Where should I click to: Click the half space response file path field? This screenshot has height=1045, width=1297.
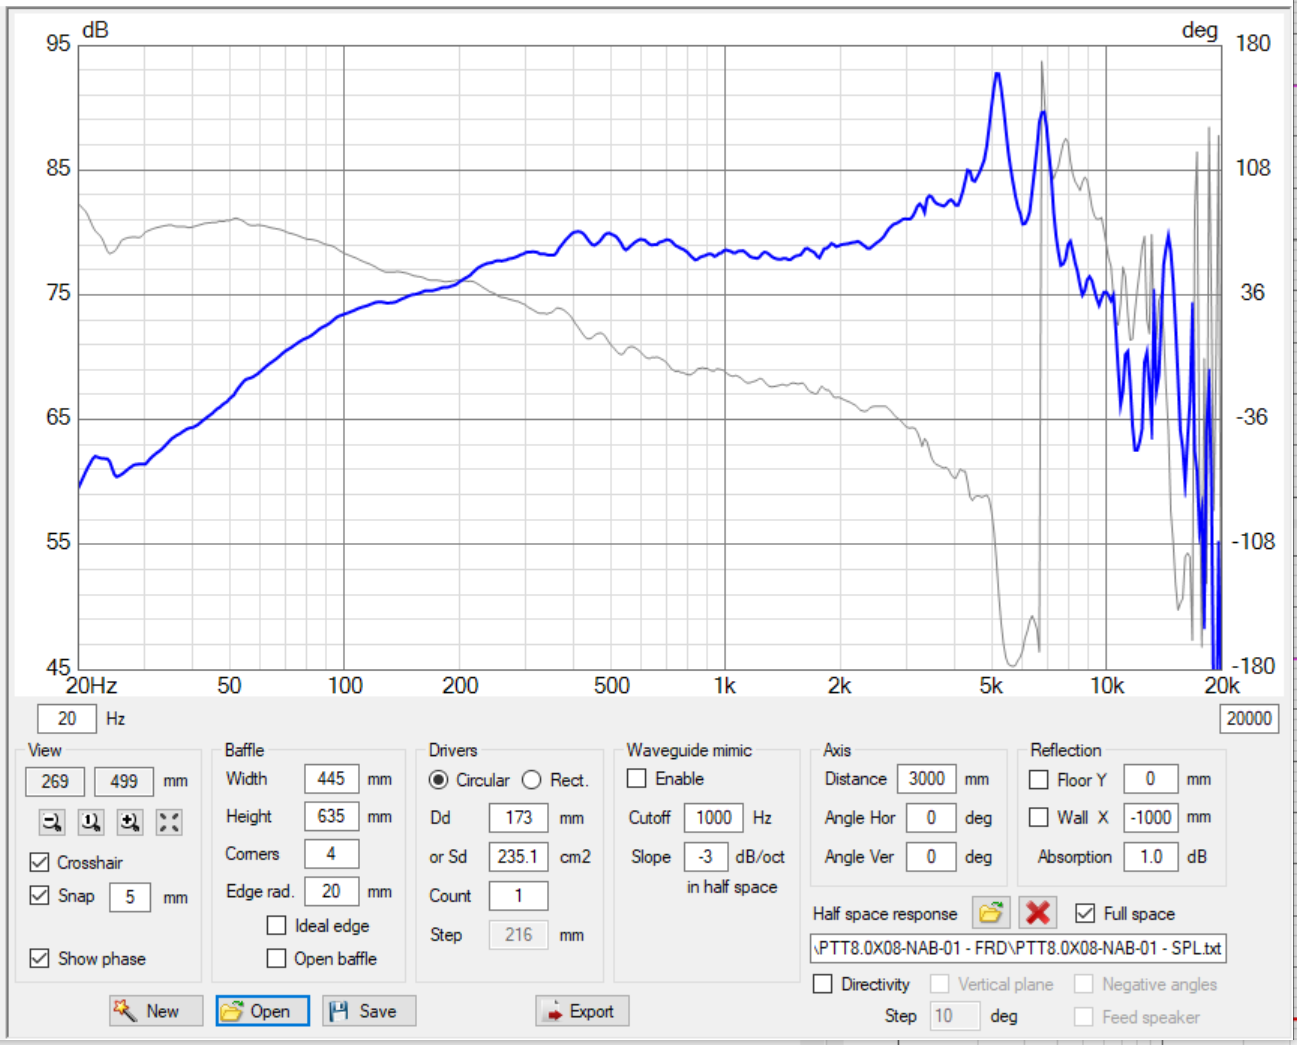[x=1018, y=948]
